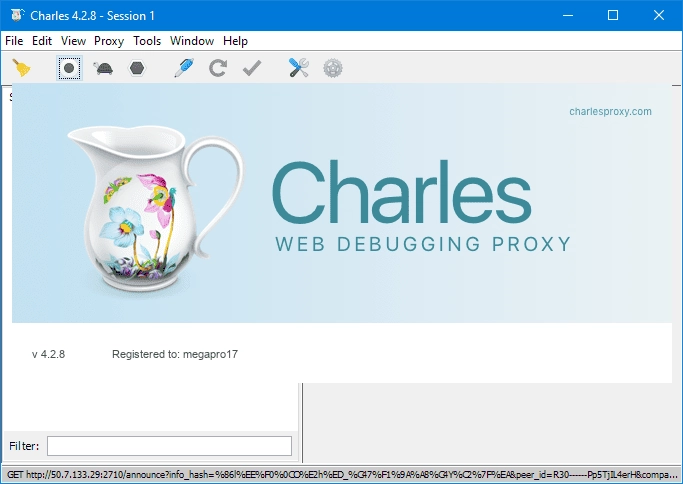Open the Tools menu
The height and width of the screenshot is (484, 683).
(147, 41)
